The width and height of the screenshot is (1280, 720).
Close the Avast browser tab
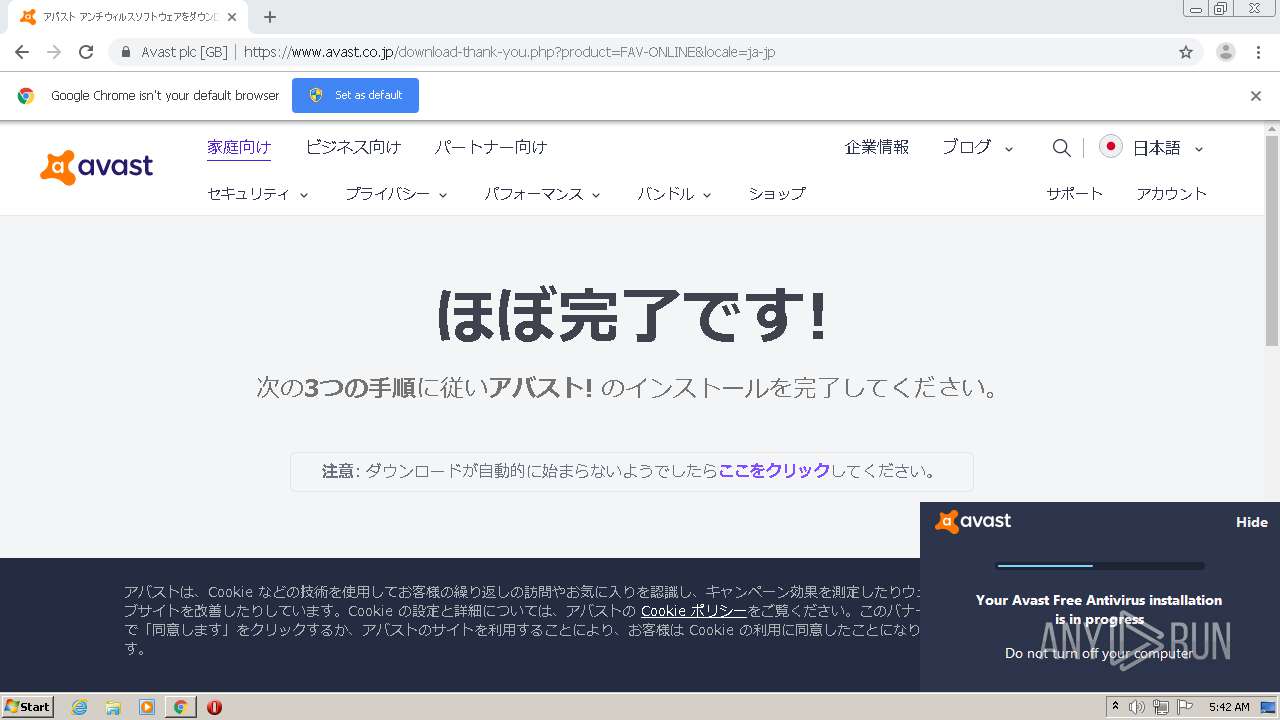point(233,17)
